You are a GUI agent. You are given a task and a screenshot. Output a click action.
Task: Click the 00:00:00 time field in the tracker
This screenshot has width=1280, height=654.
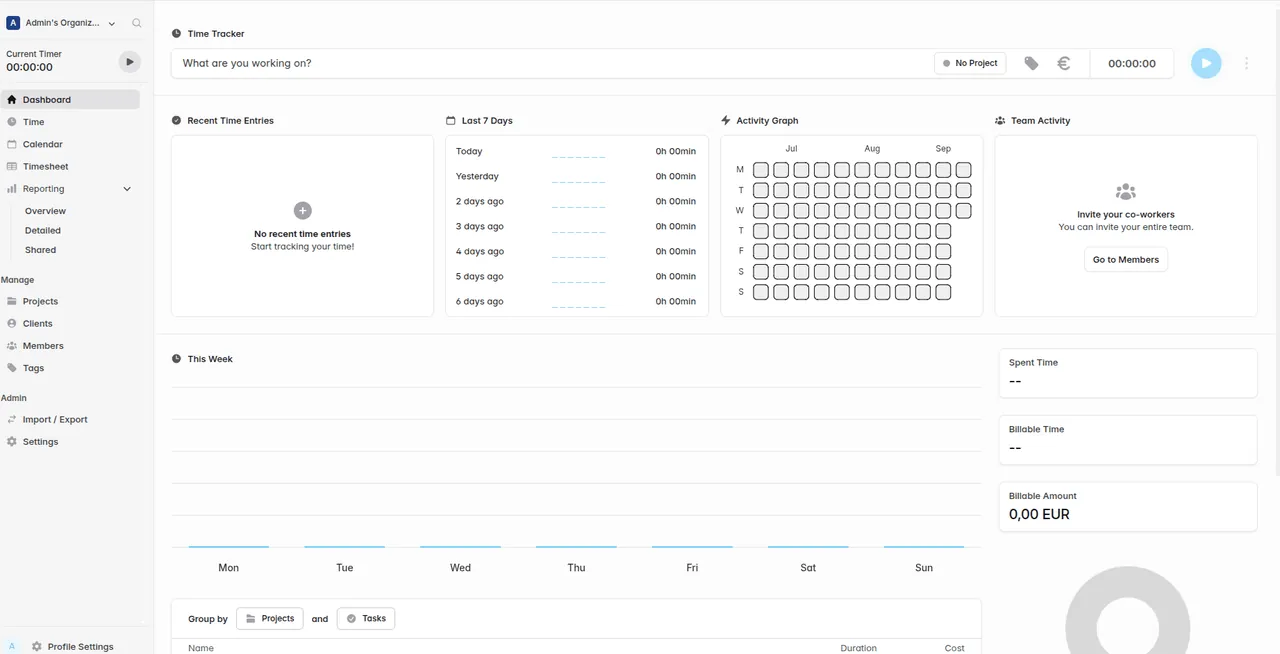point(1132,63)
